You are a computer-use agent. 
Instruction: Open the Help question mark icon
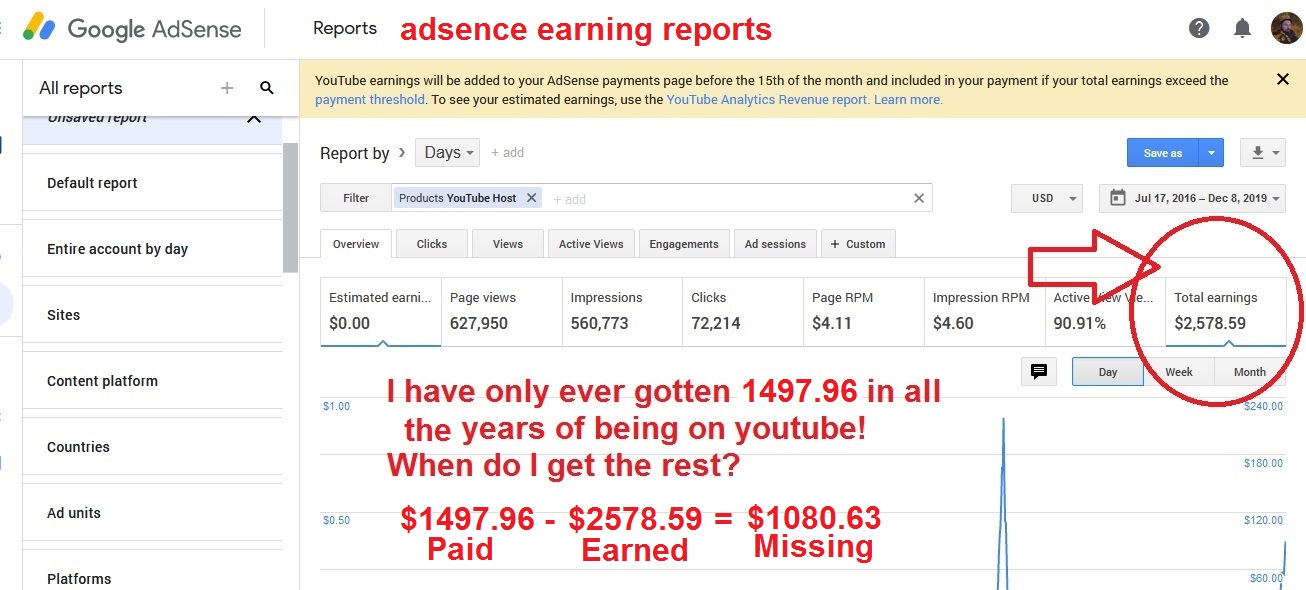(1199, 28)
